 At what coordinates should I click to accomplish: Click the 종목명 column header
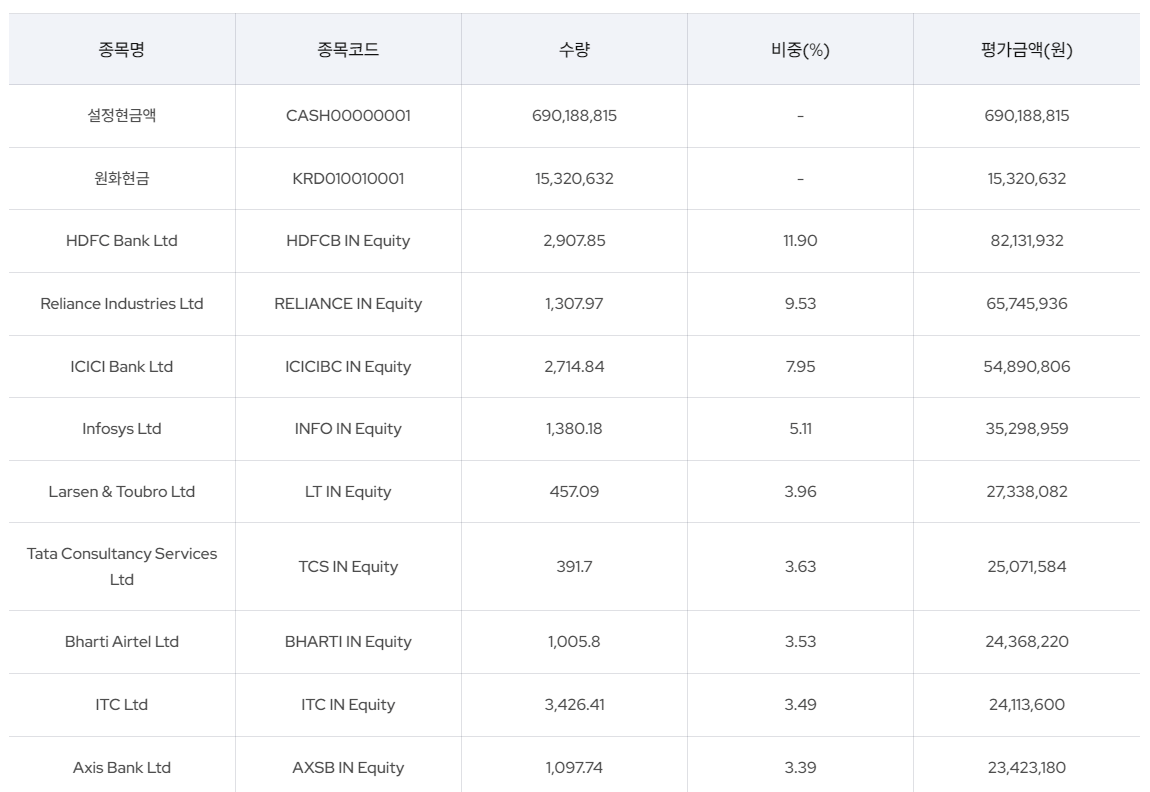(x=122, y=50)
